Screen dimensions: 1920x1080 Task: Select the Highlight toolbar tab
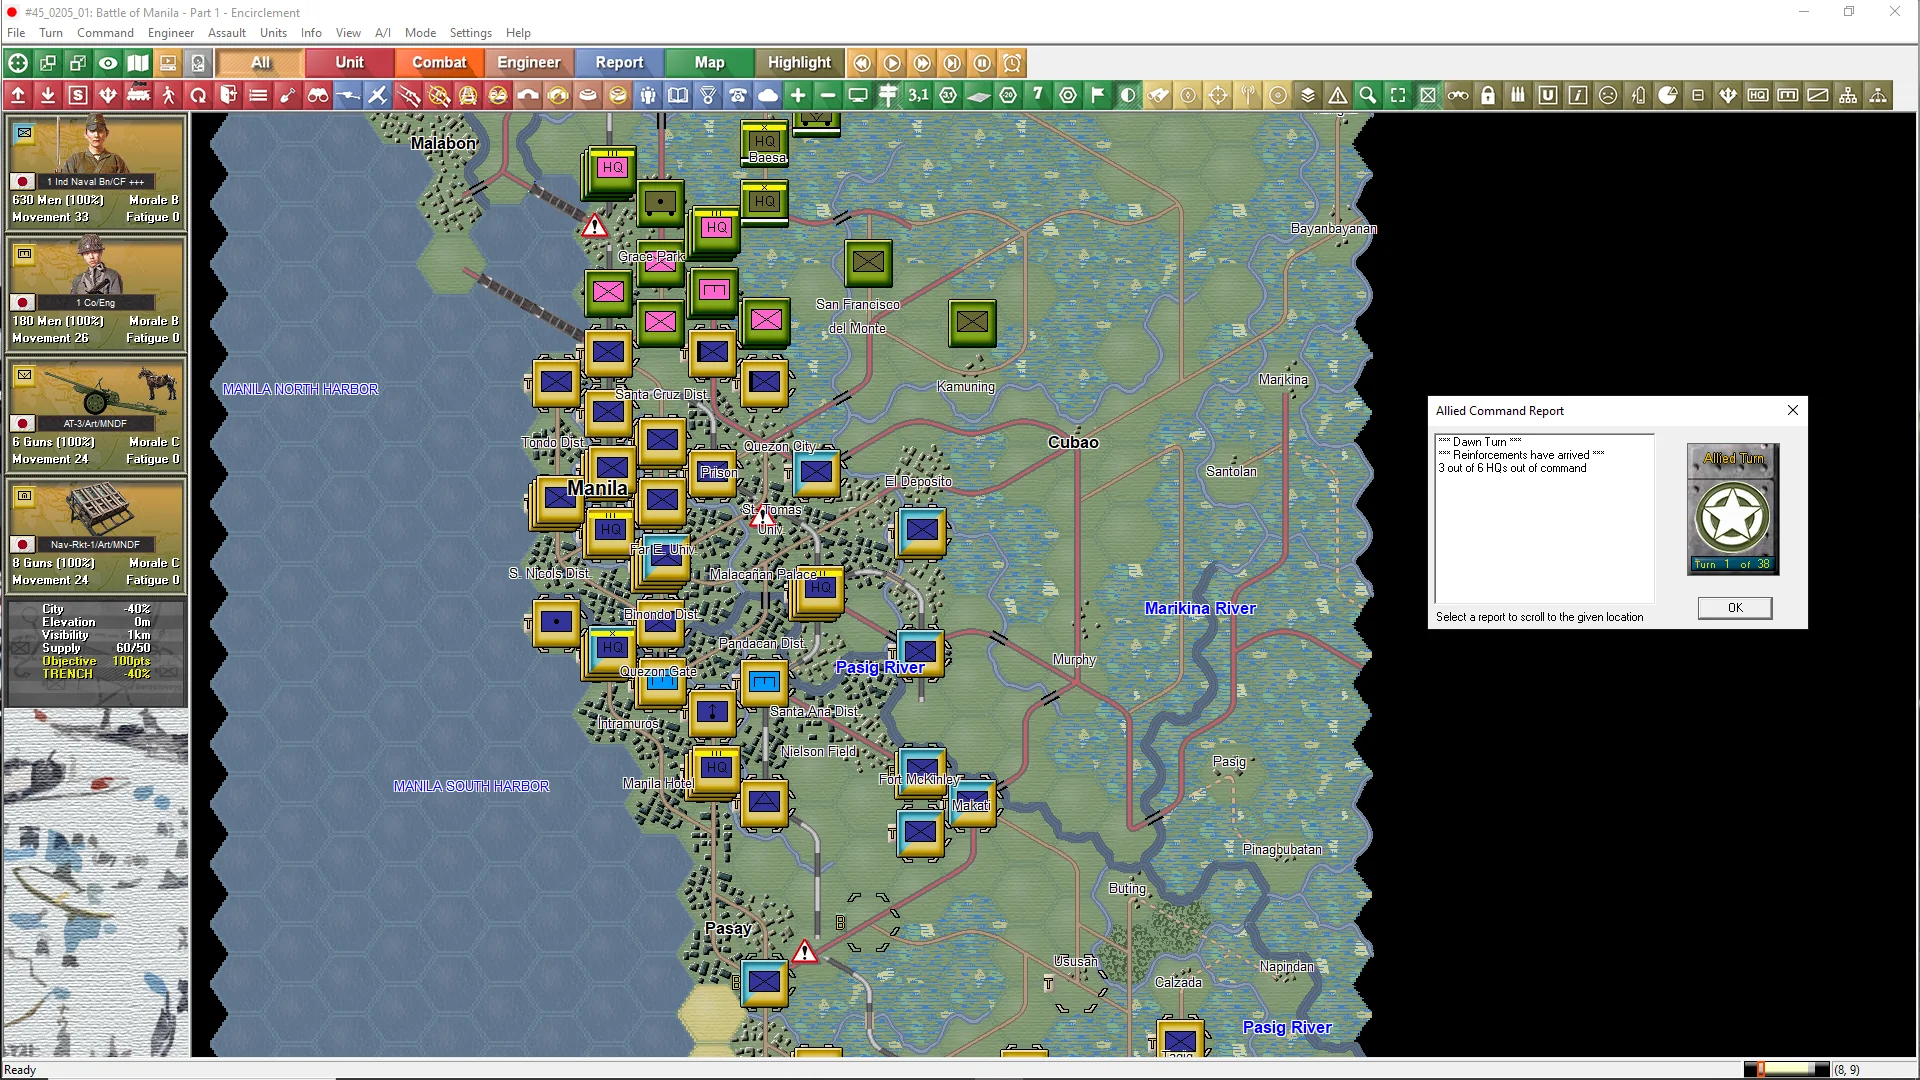pos(799,63)
